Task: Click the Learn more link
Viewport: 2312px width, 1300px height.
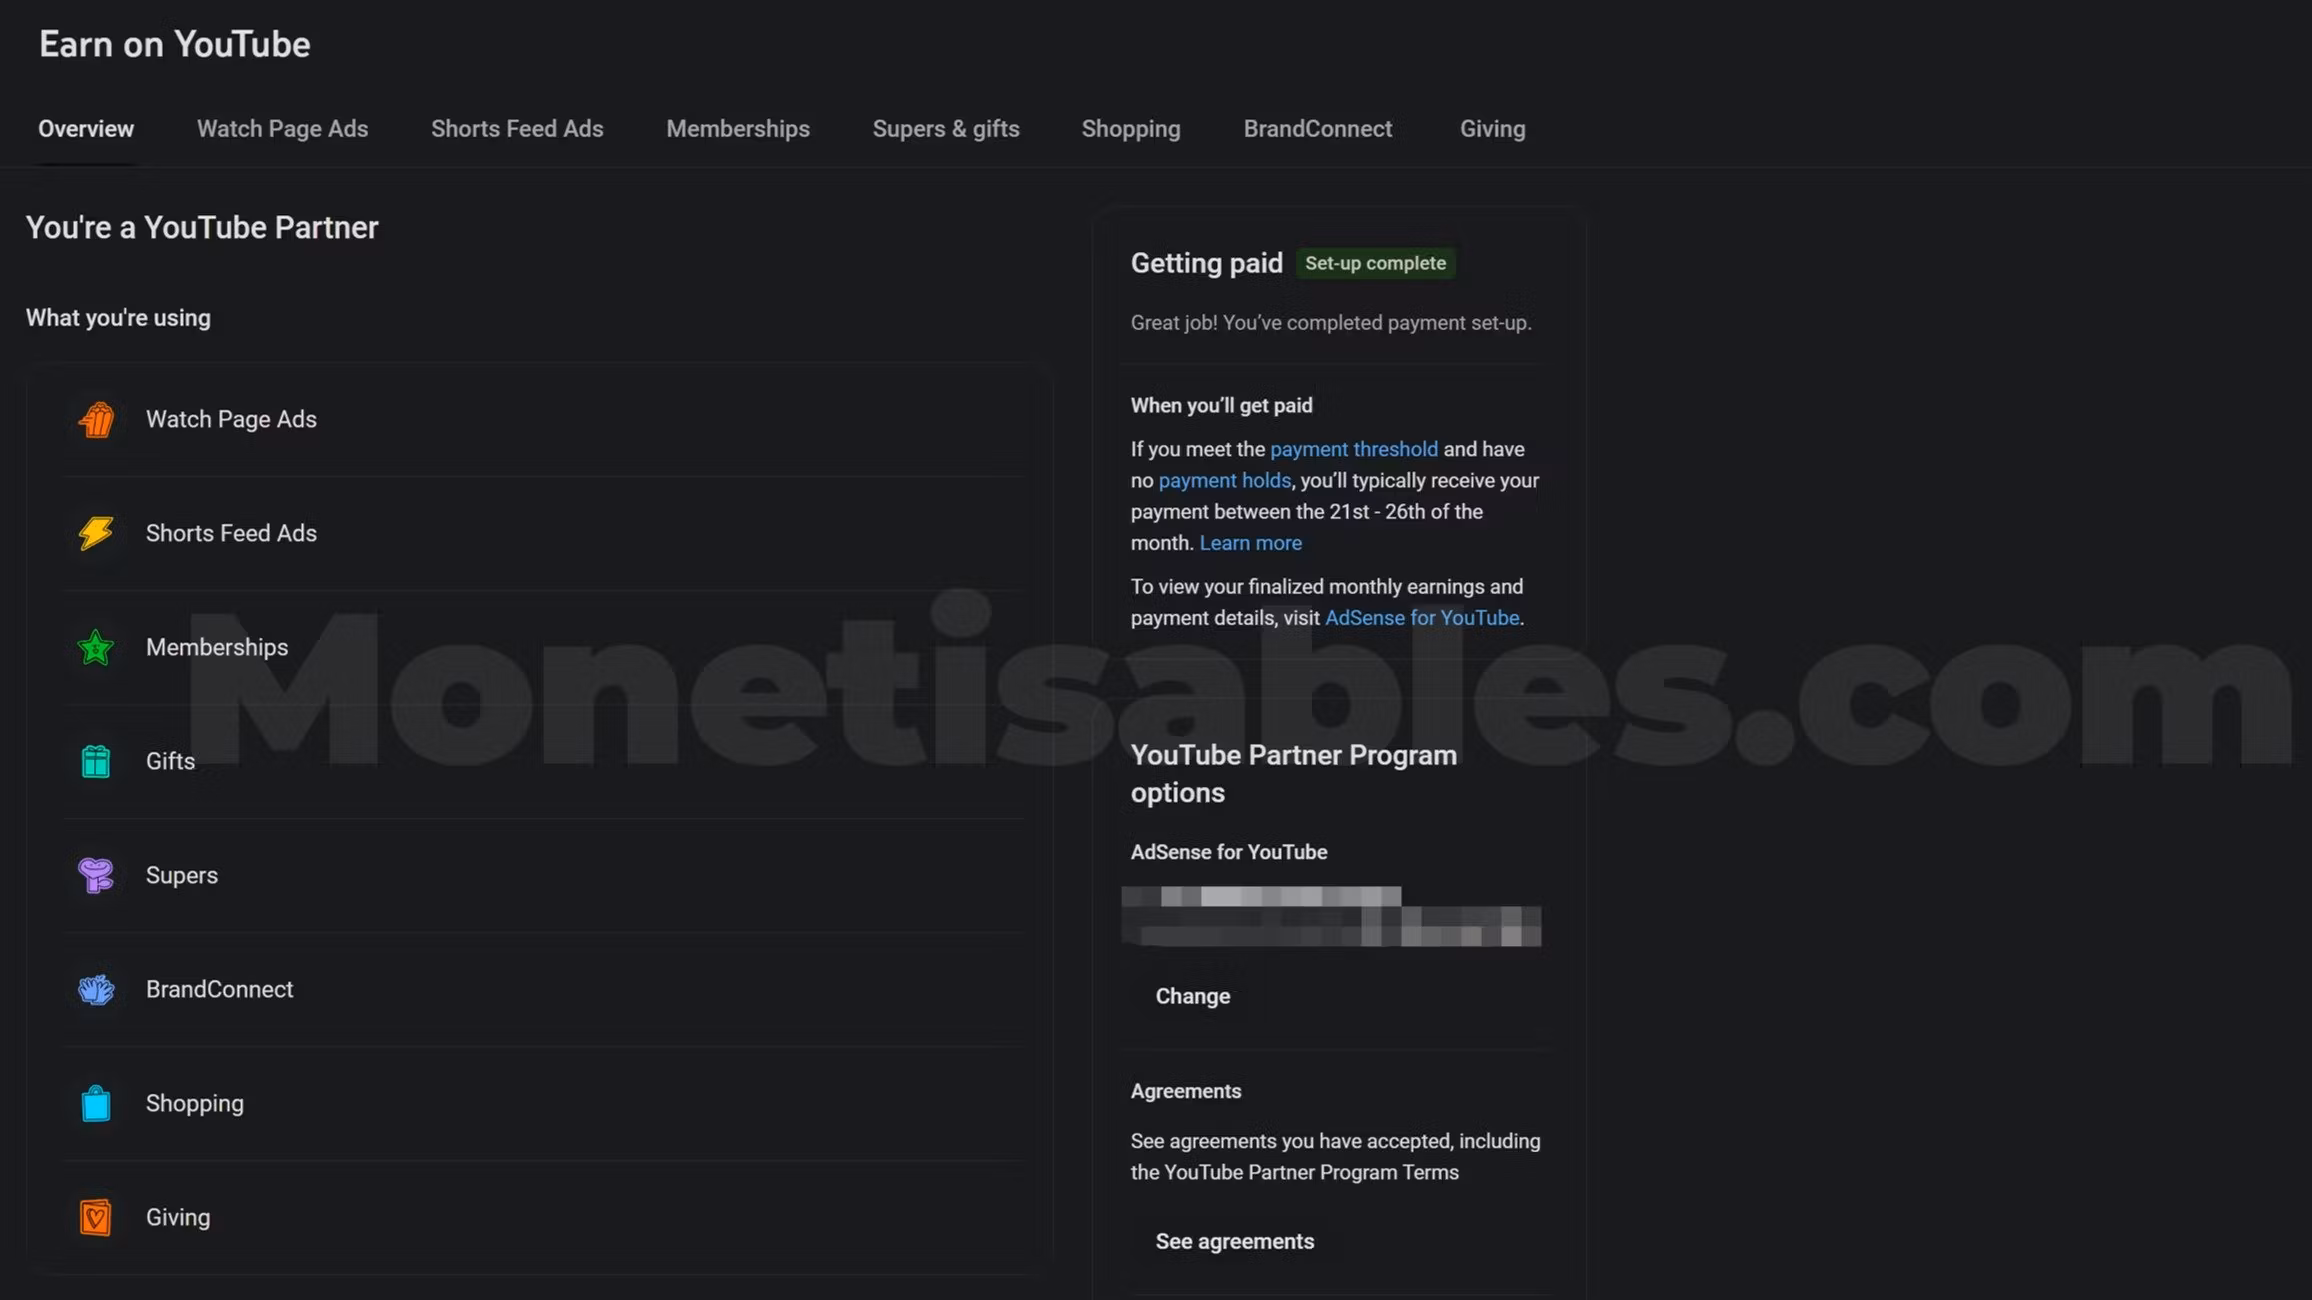Action: 1250,543
